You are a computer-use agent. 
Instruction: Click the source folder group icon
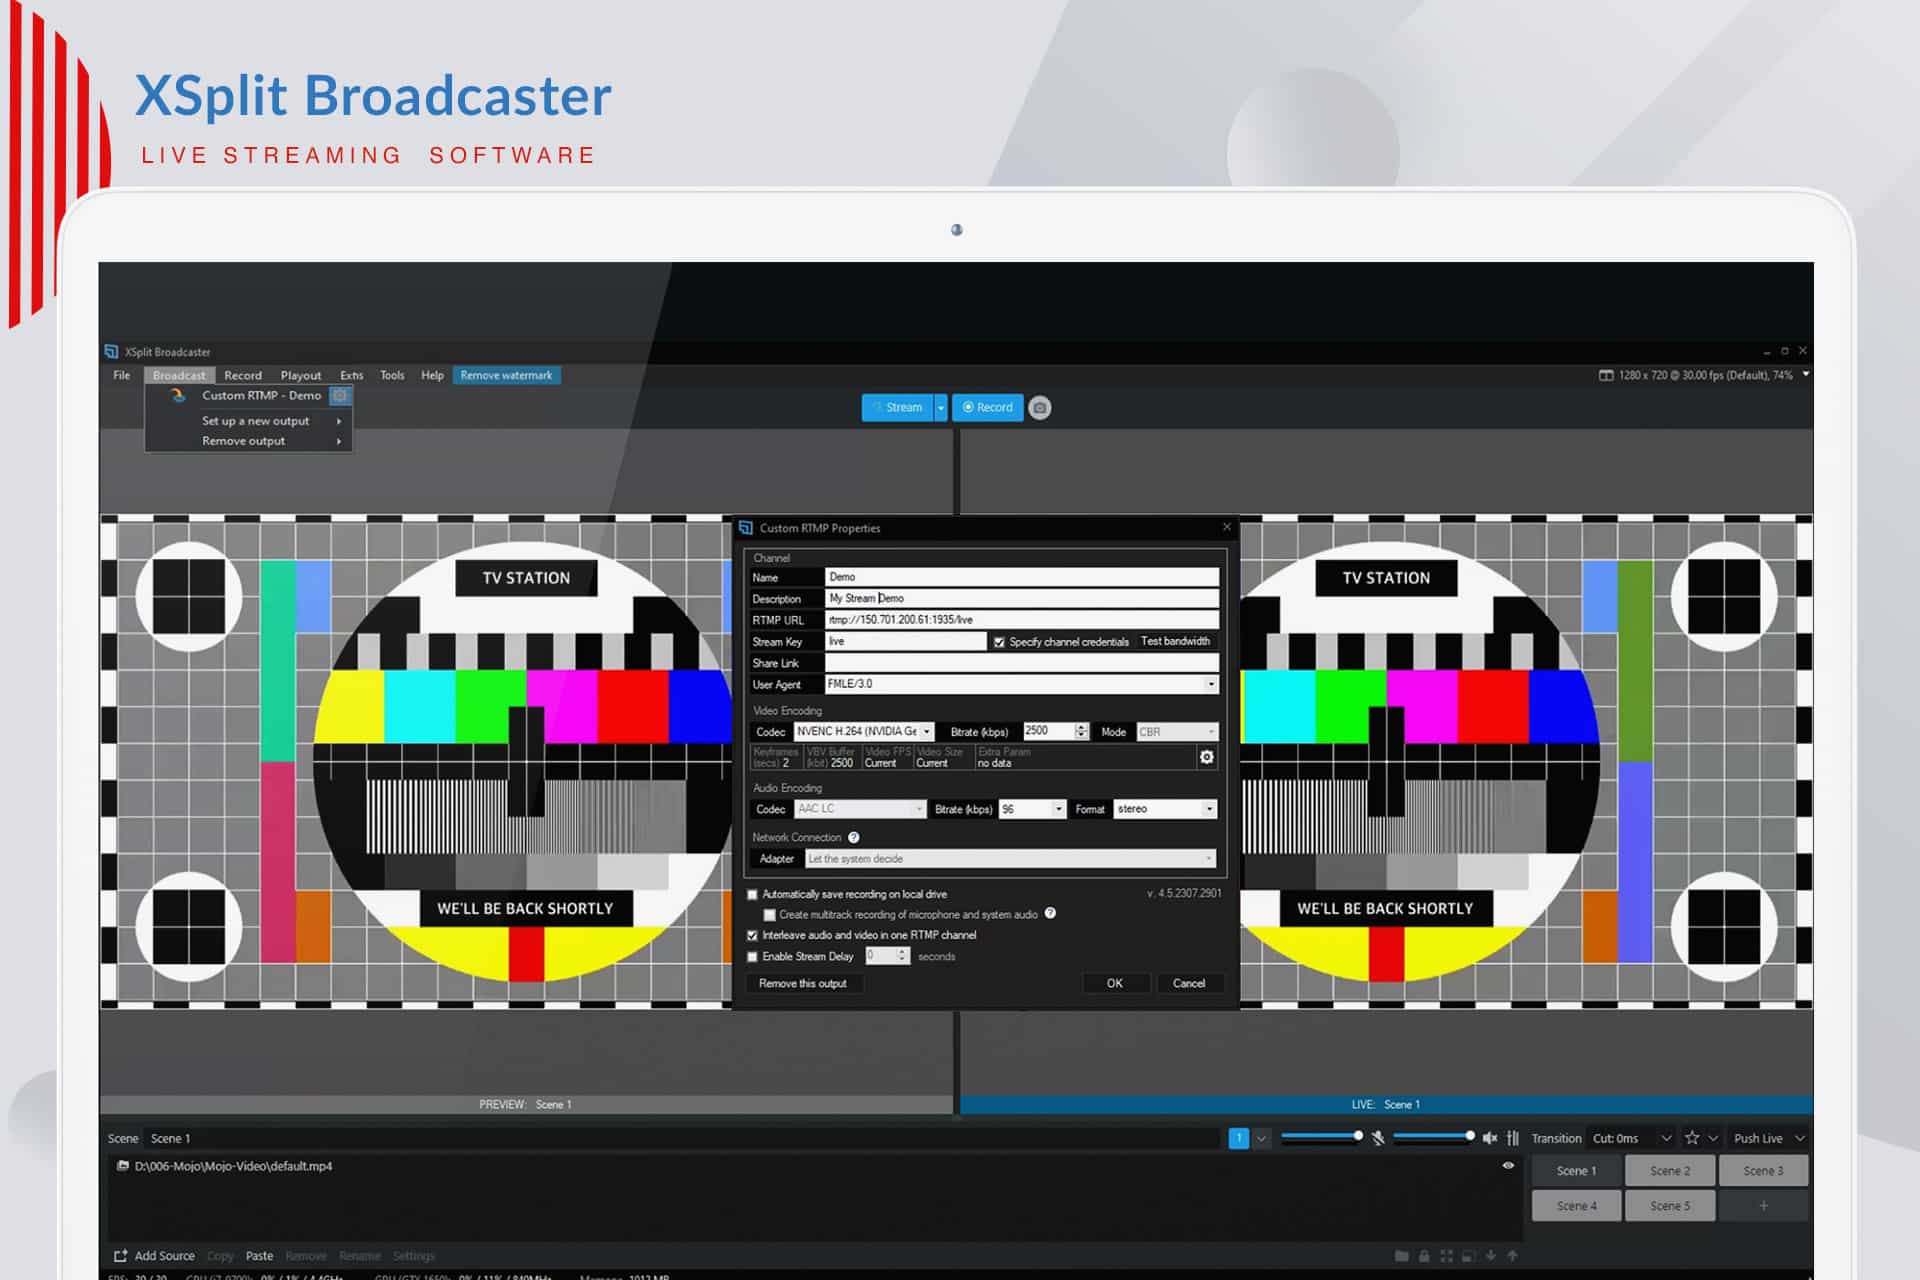[x=1402, y=1256]
